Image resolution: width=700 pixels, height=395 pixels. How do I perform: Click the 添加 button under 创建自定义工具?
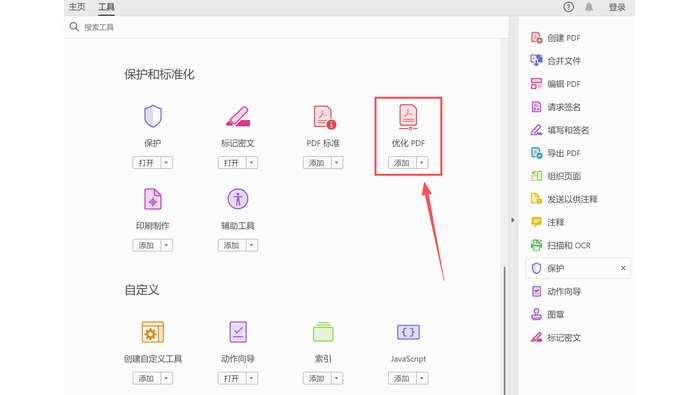click(x=146, y=378)
